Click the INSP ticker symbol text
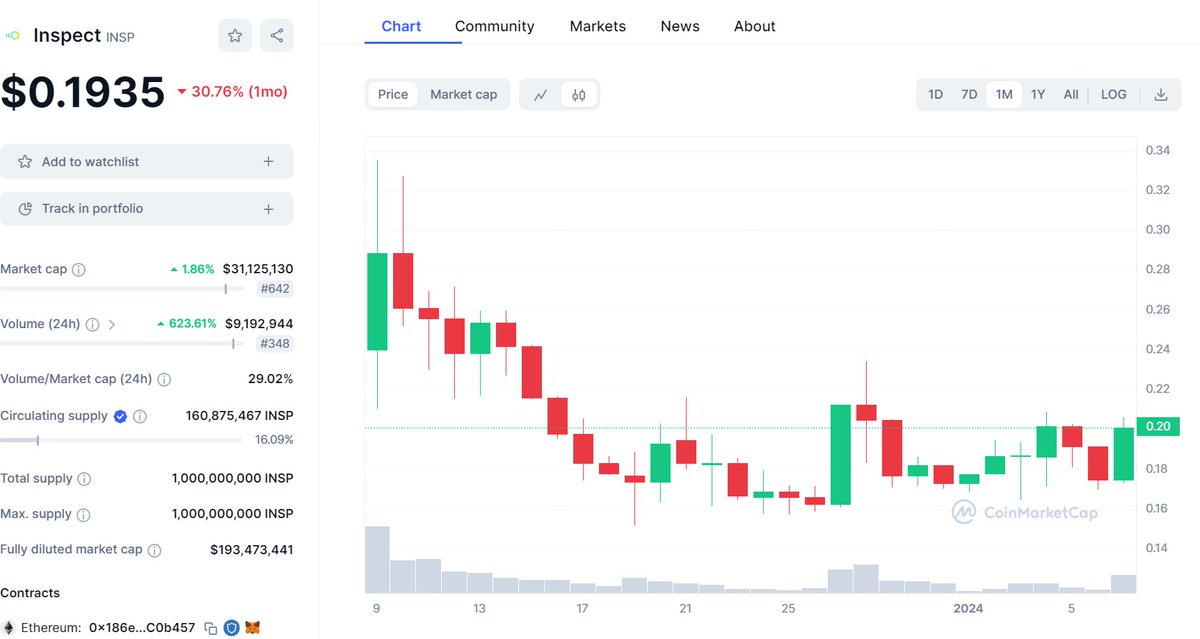Viewport: 1200px width, 639px height. 120,37
